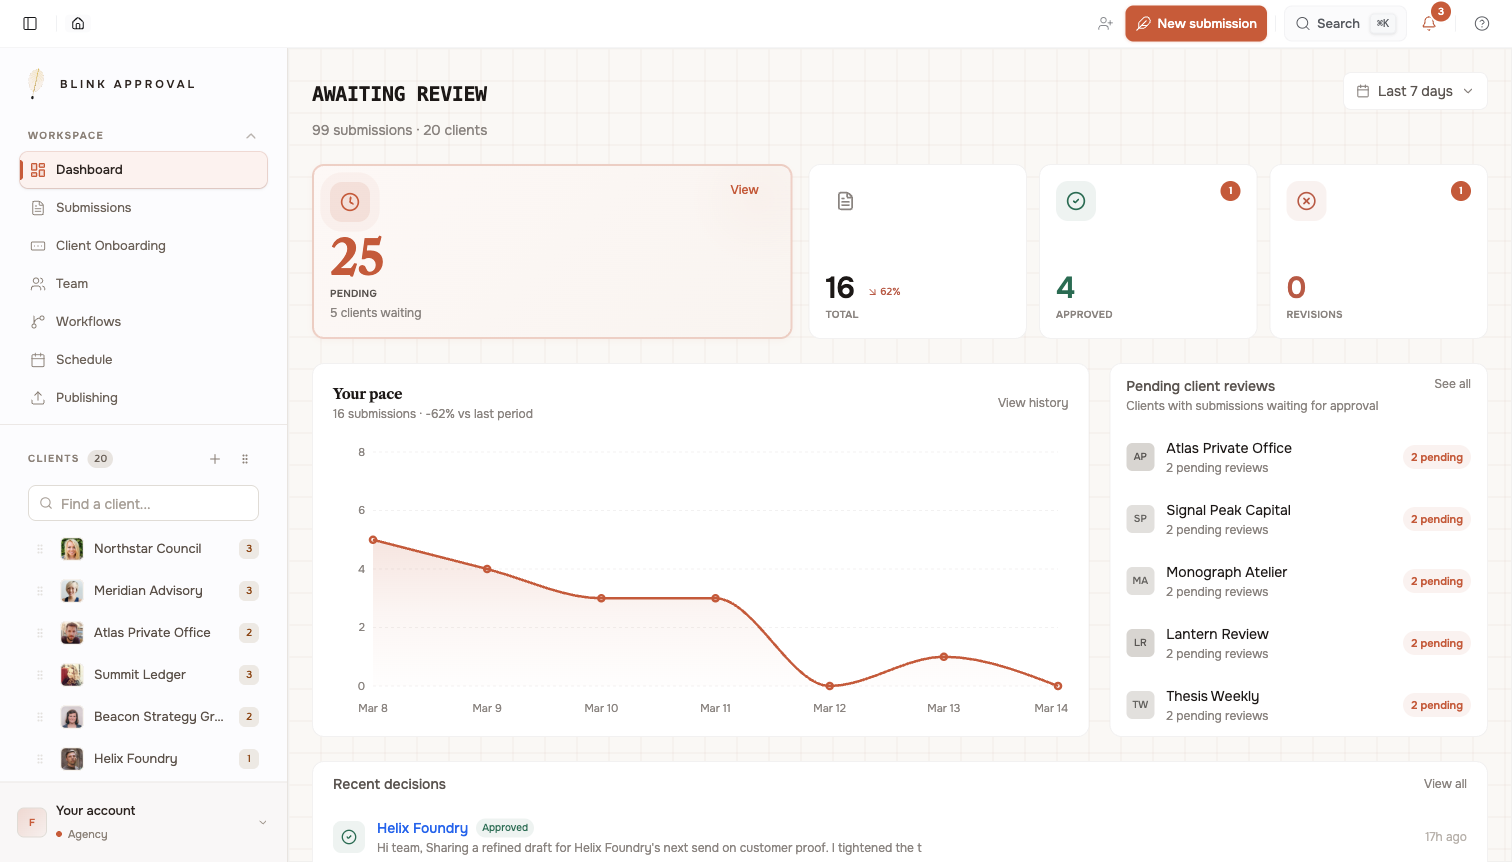Click the clock icon on Pending card
Image resolution: width=1512 pixels, height=862 pixels.
(350, 202)
